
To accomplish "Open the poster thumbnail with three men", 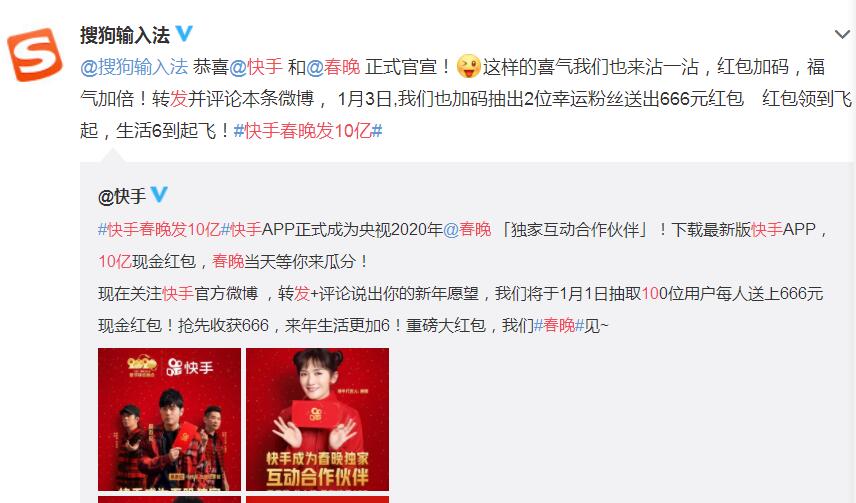I will click(x=169, y=419).
